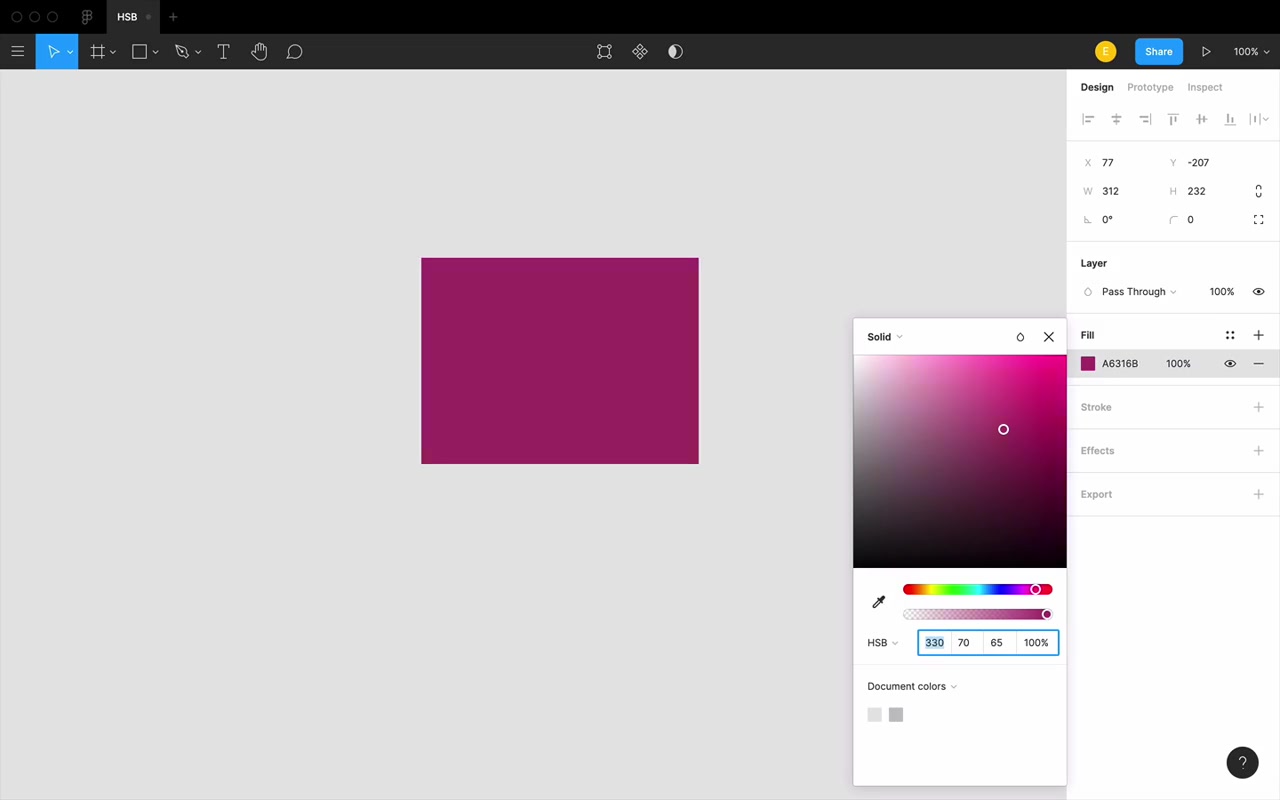Select the darker gray document color
The height and width of the screenshot is (800, 1280).
coord(896,715)
